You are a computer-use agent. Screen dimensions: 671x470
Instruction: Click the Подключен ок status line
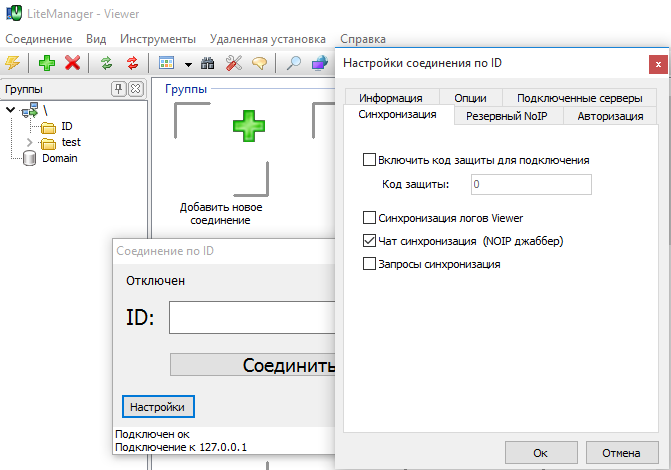click(x=152, y=434)
